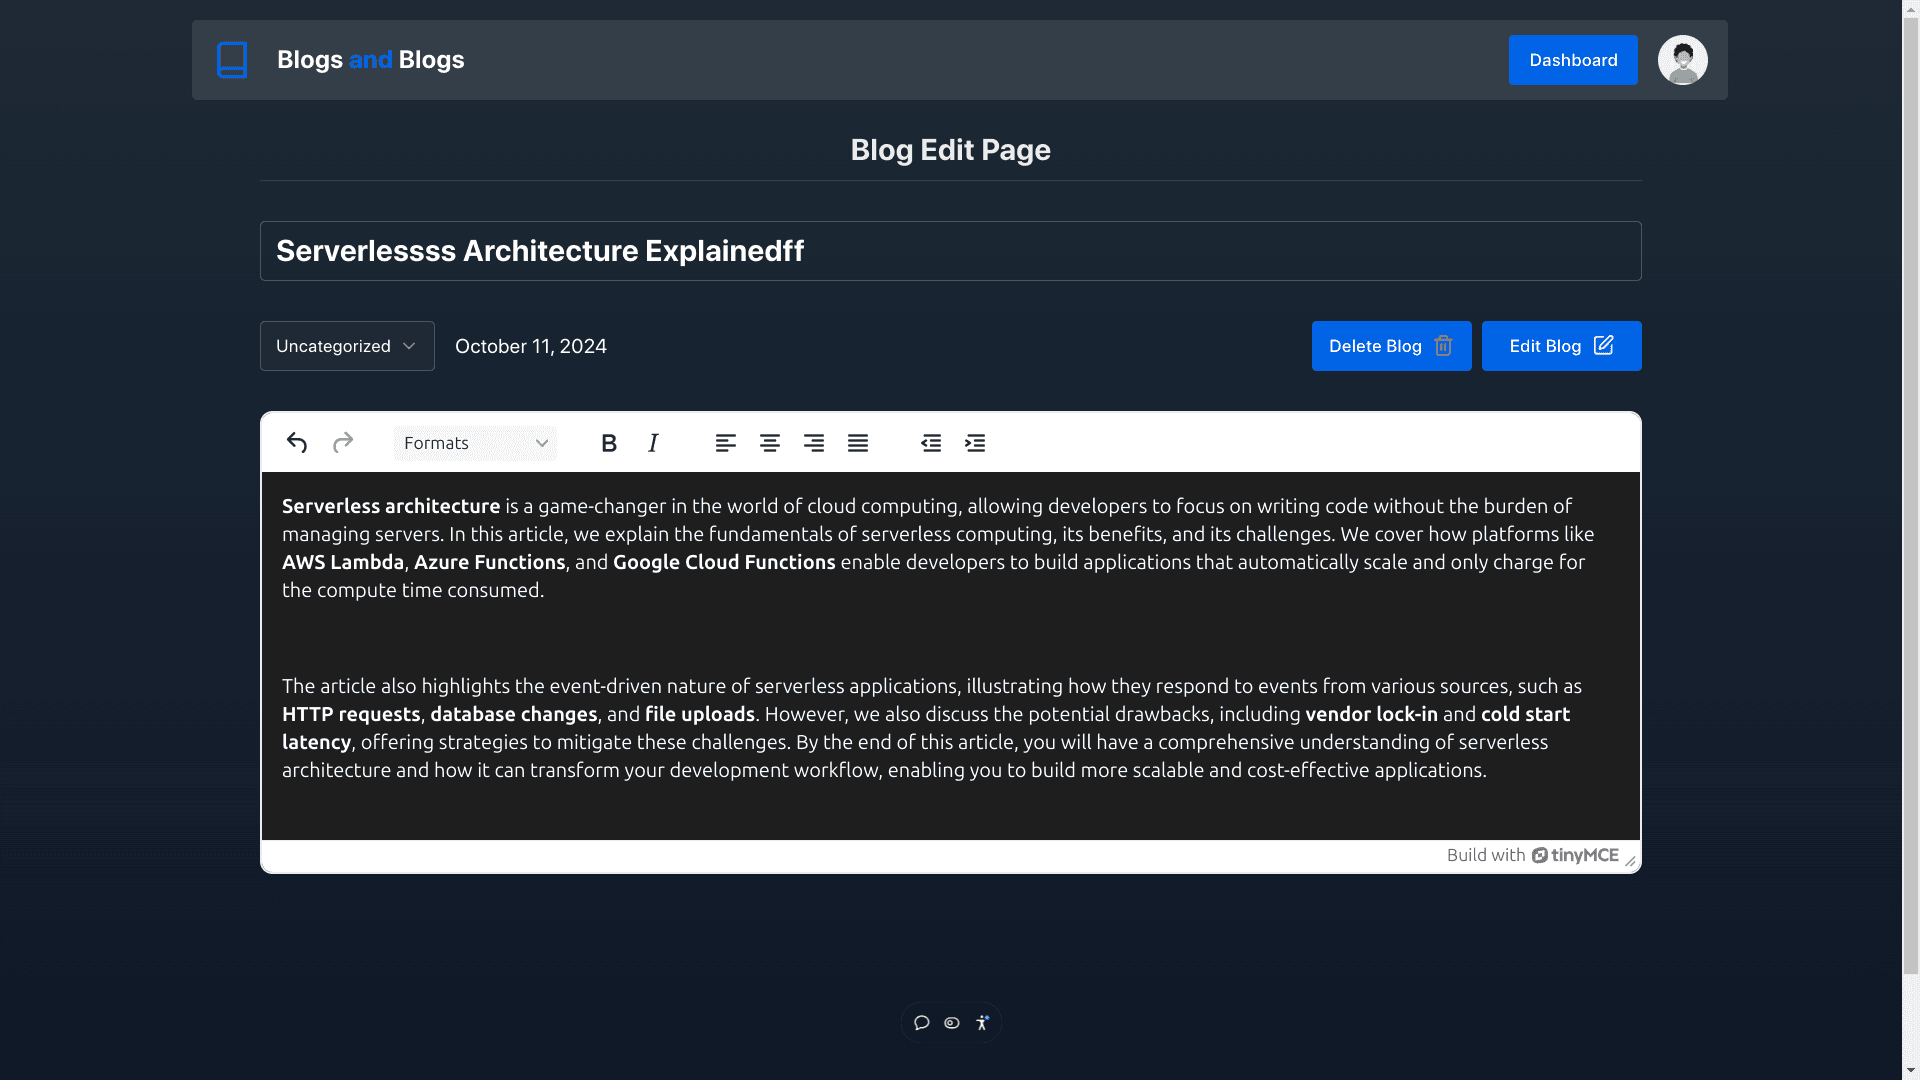
Task: Open the Formats dropdown
Action: point(475,443)
